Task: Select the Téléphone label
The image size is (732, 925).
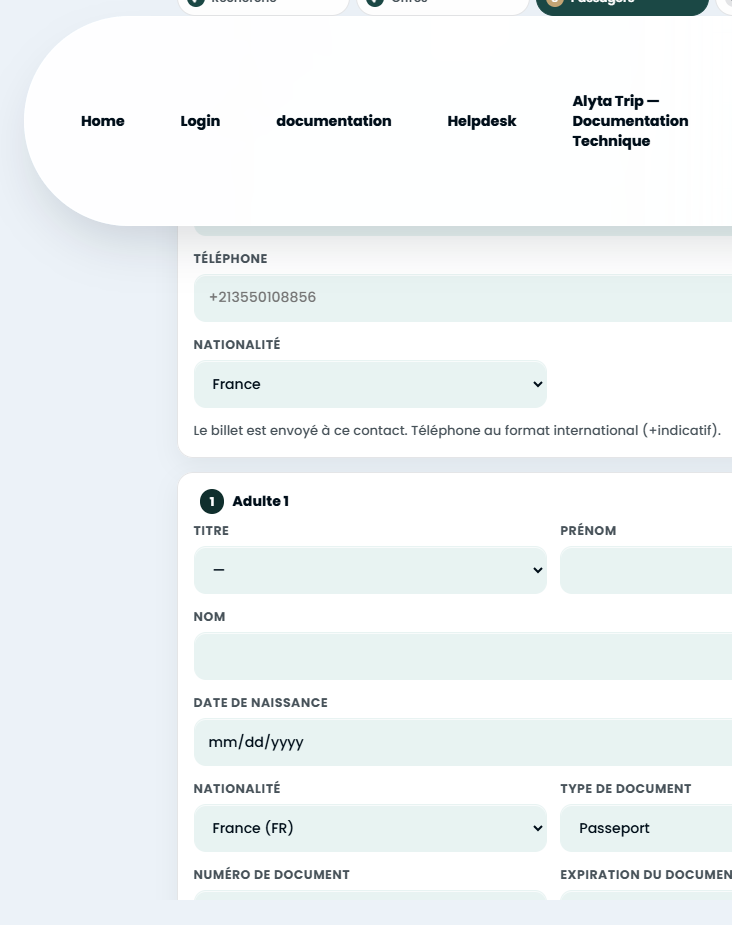Action: click(x=230, y=258)
